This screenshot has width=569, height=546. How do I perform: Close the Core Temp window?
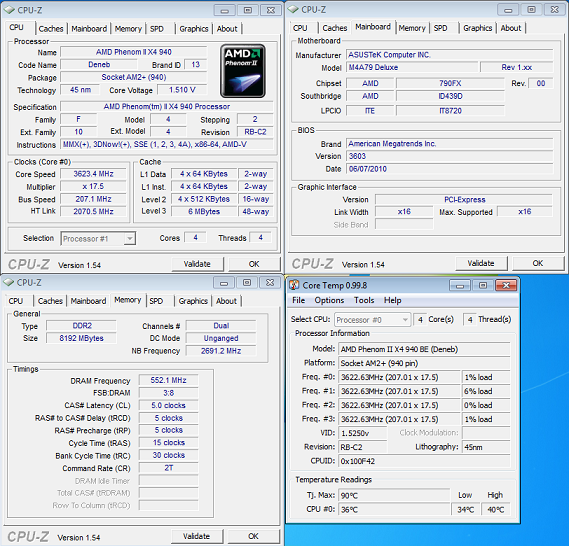pyautogui.click(x=506, y=286)
